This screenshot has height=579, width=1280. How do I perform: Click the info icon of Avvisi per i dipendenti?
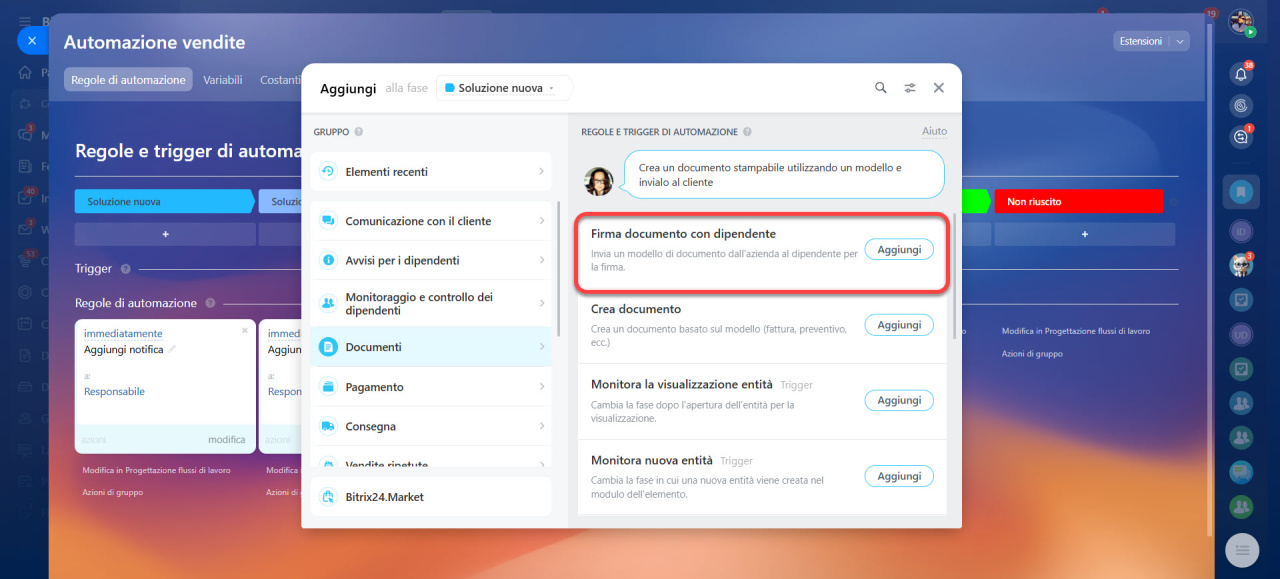tap(327, 260)
